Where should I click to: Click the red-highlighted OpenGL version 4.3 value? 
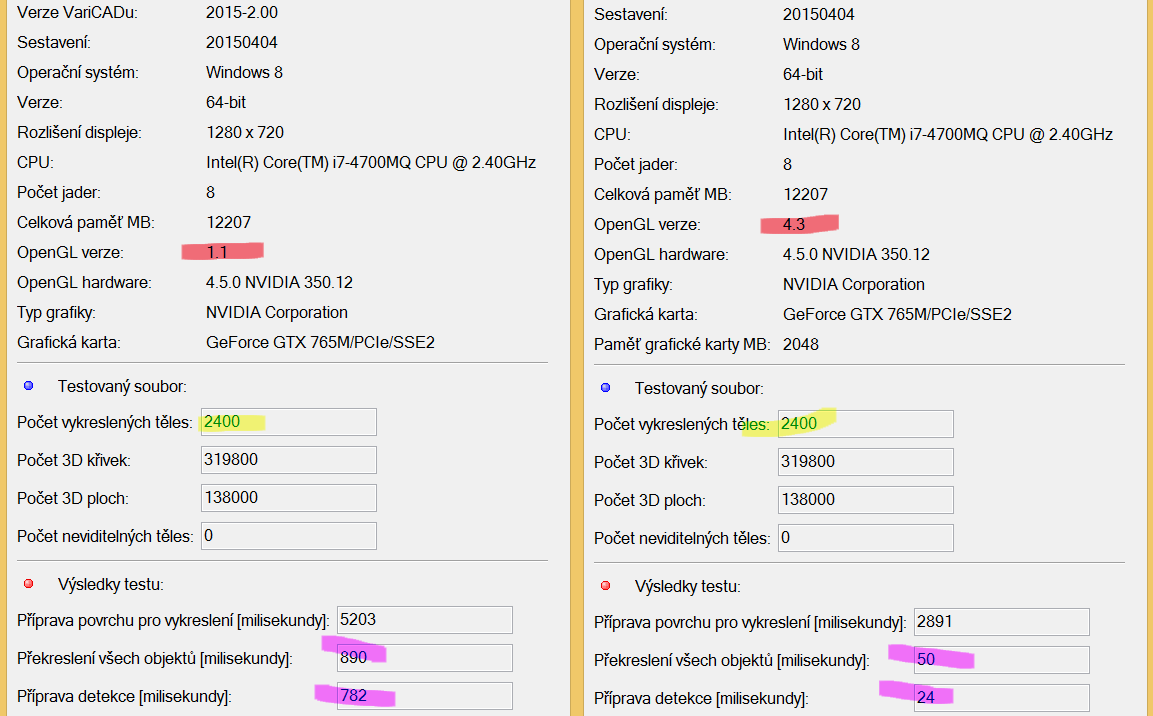795,224
